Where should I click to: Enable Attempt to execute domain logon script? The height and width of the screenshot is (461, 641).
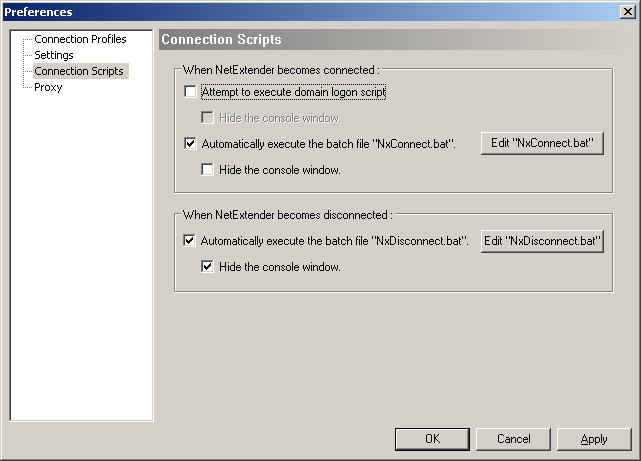point(191,92)
